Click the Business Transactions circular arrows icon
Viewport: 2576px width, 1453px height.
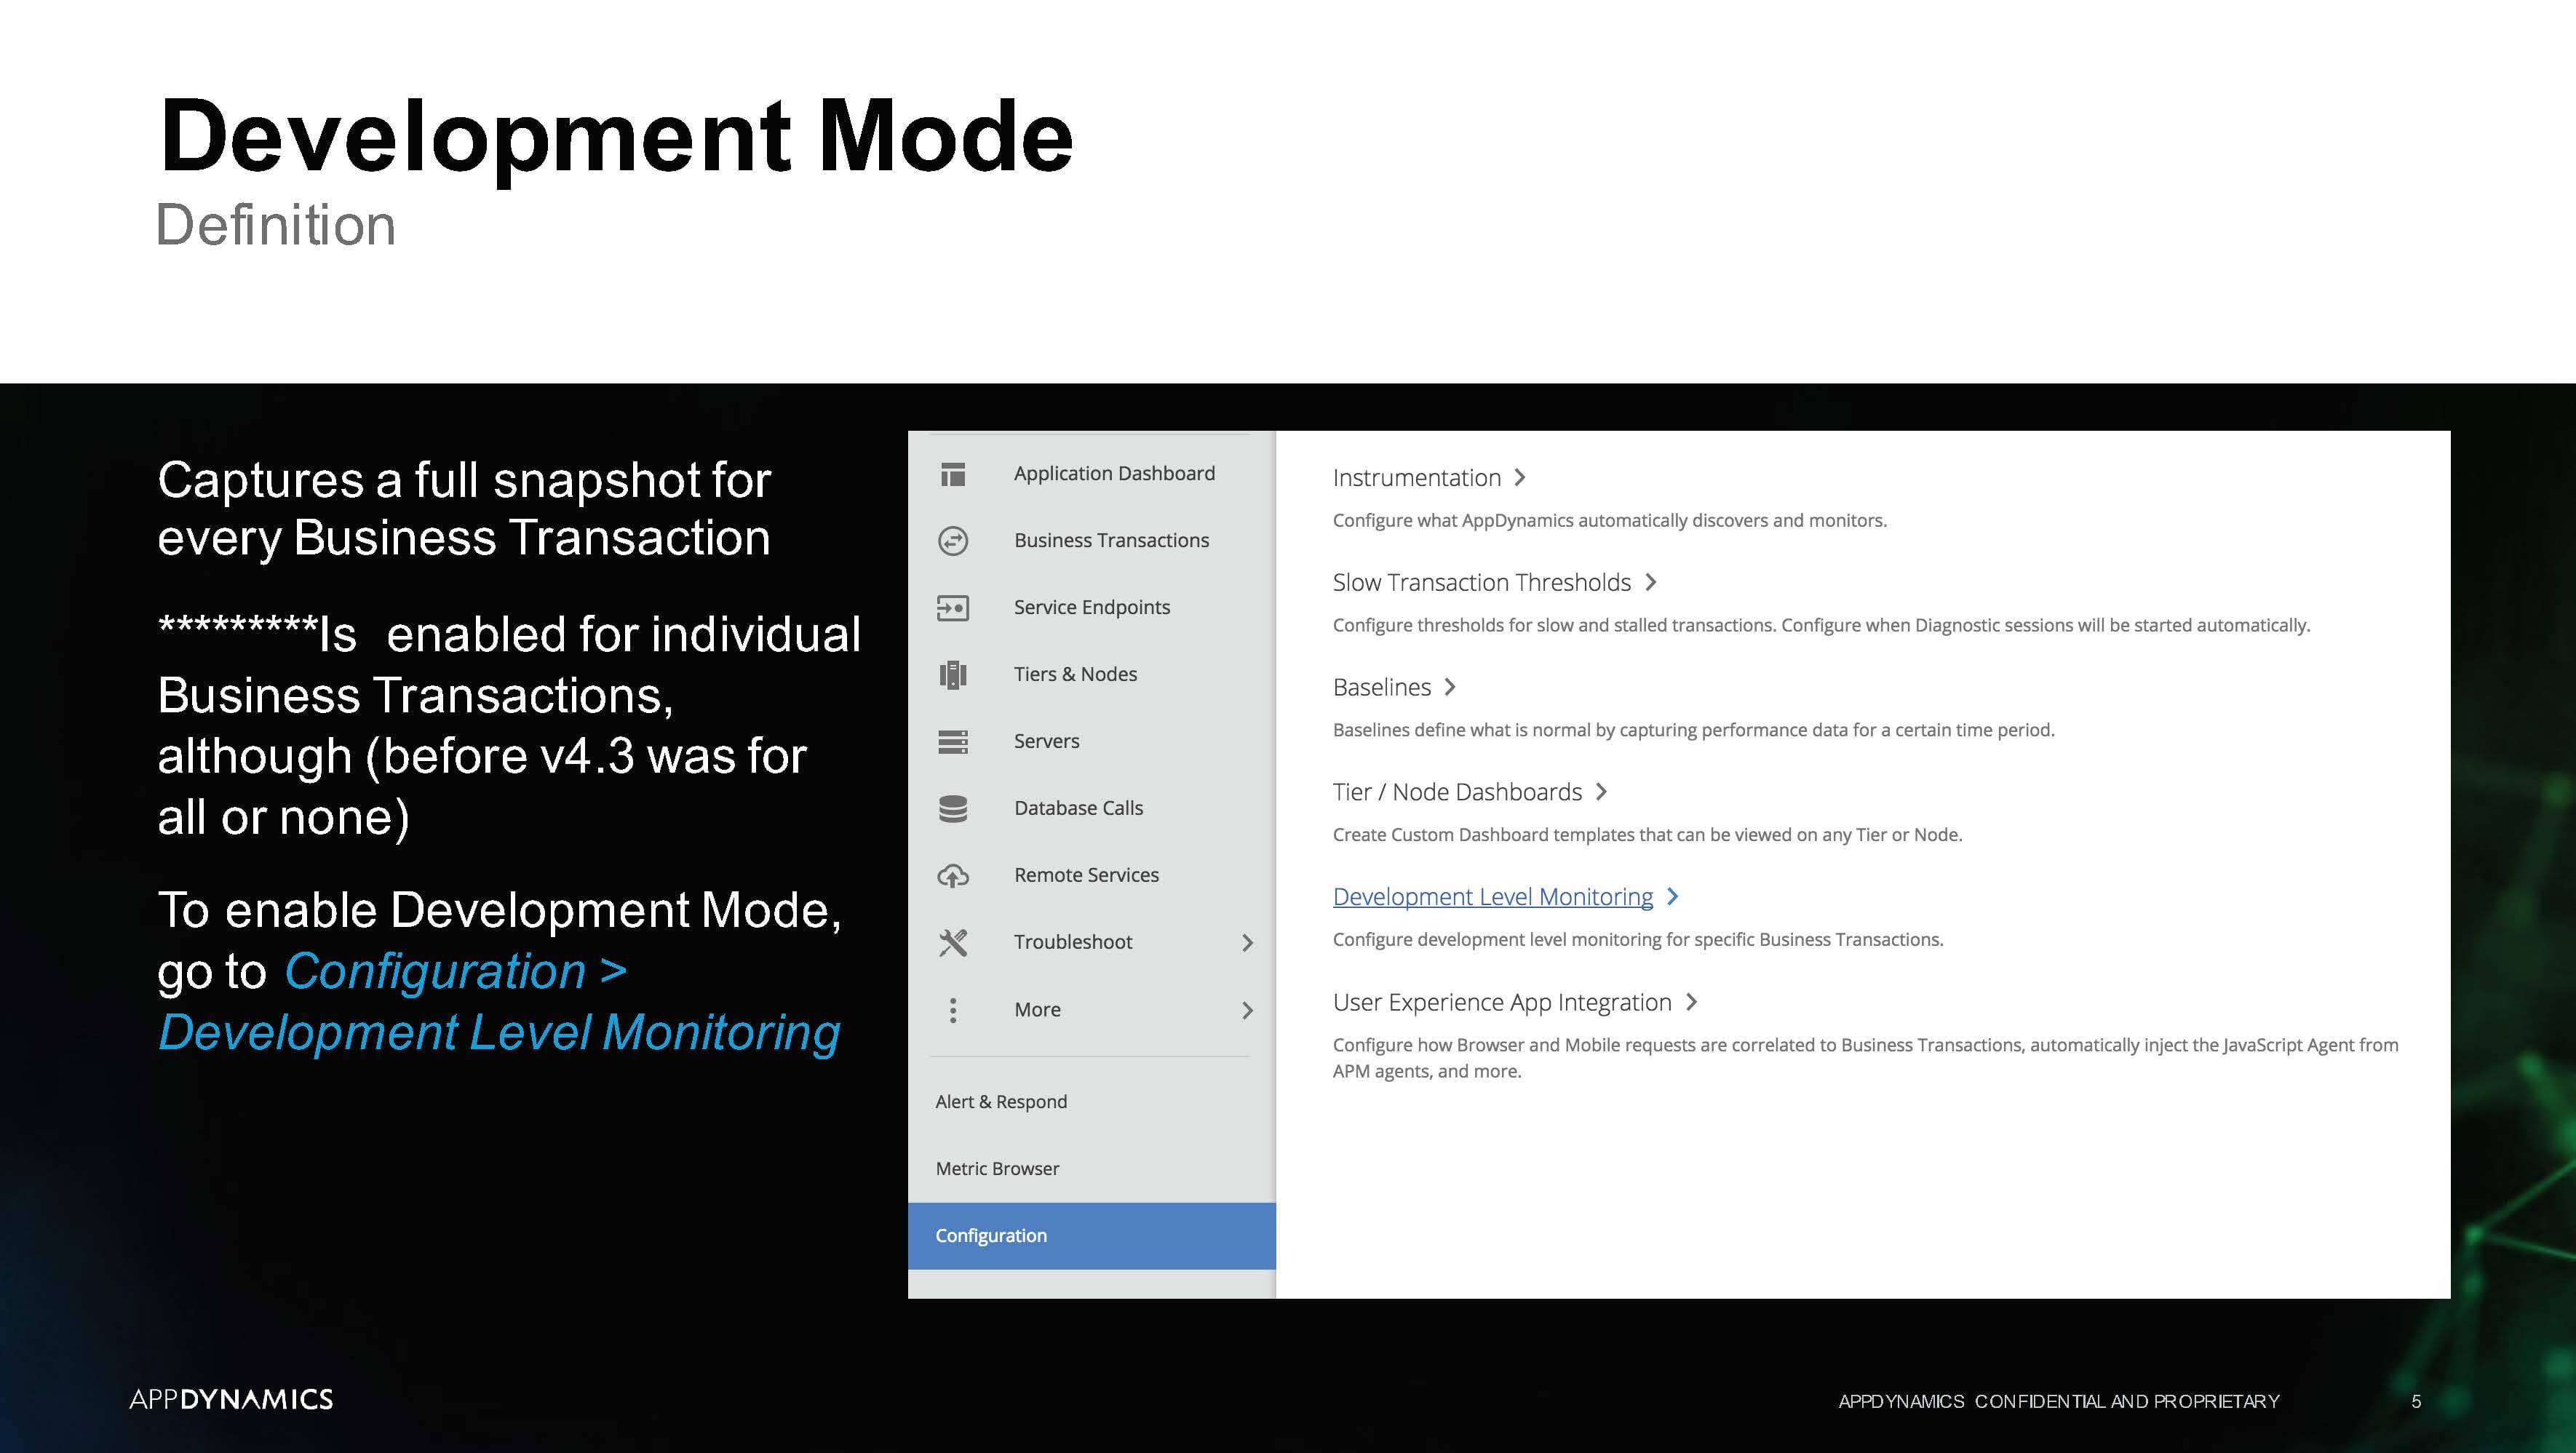click(x=953, y=541)
